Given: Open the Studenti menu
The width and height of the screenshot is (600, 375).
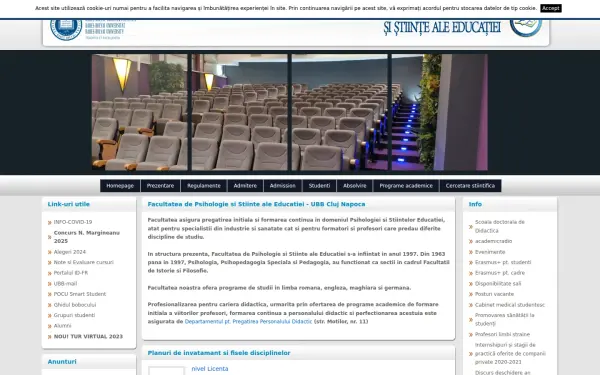Looking at the screenshot, I should (x=320, y=186).
